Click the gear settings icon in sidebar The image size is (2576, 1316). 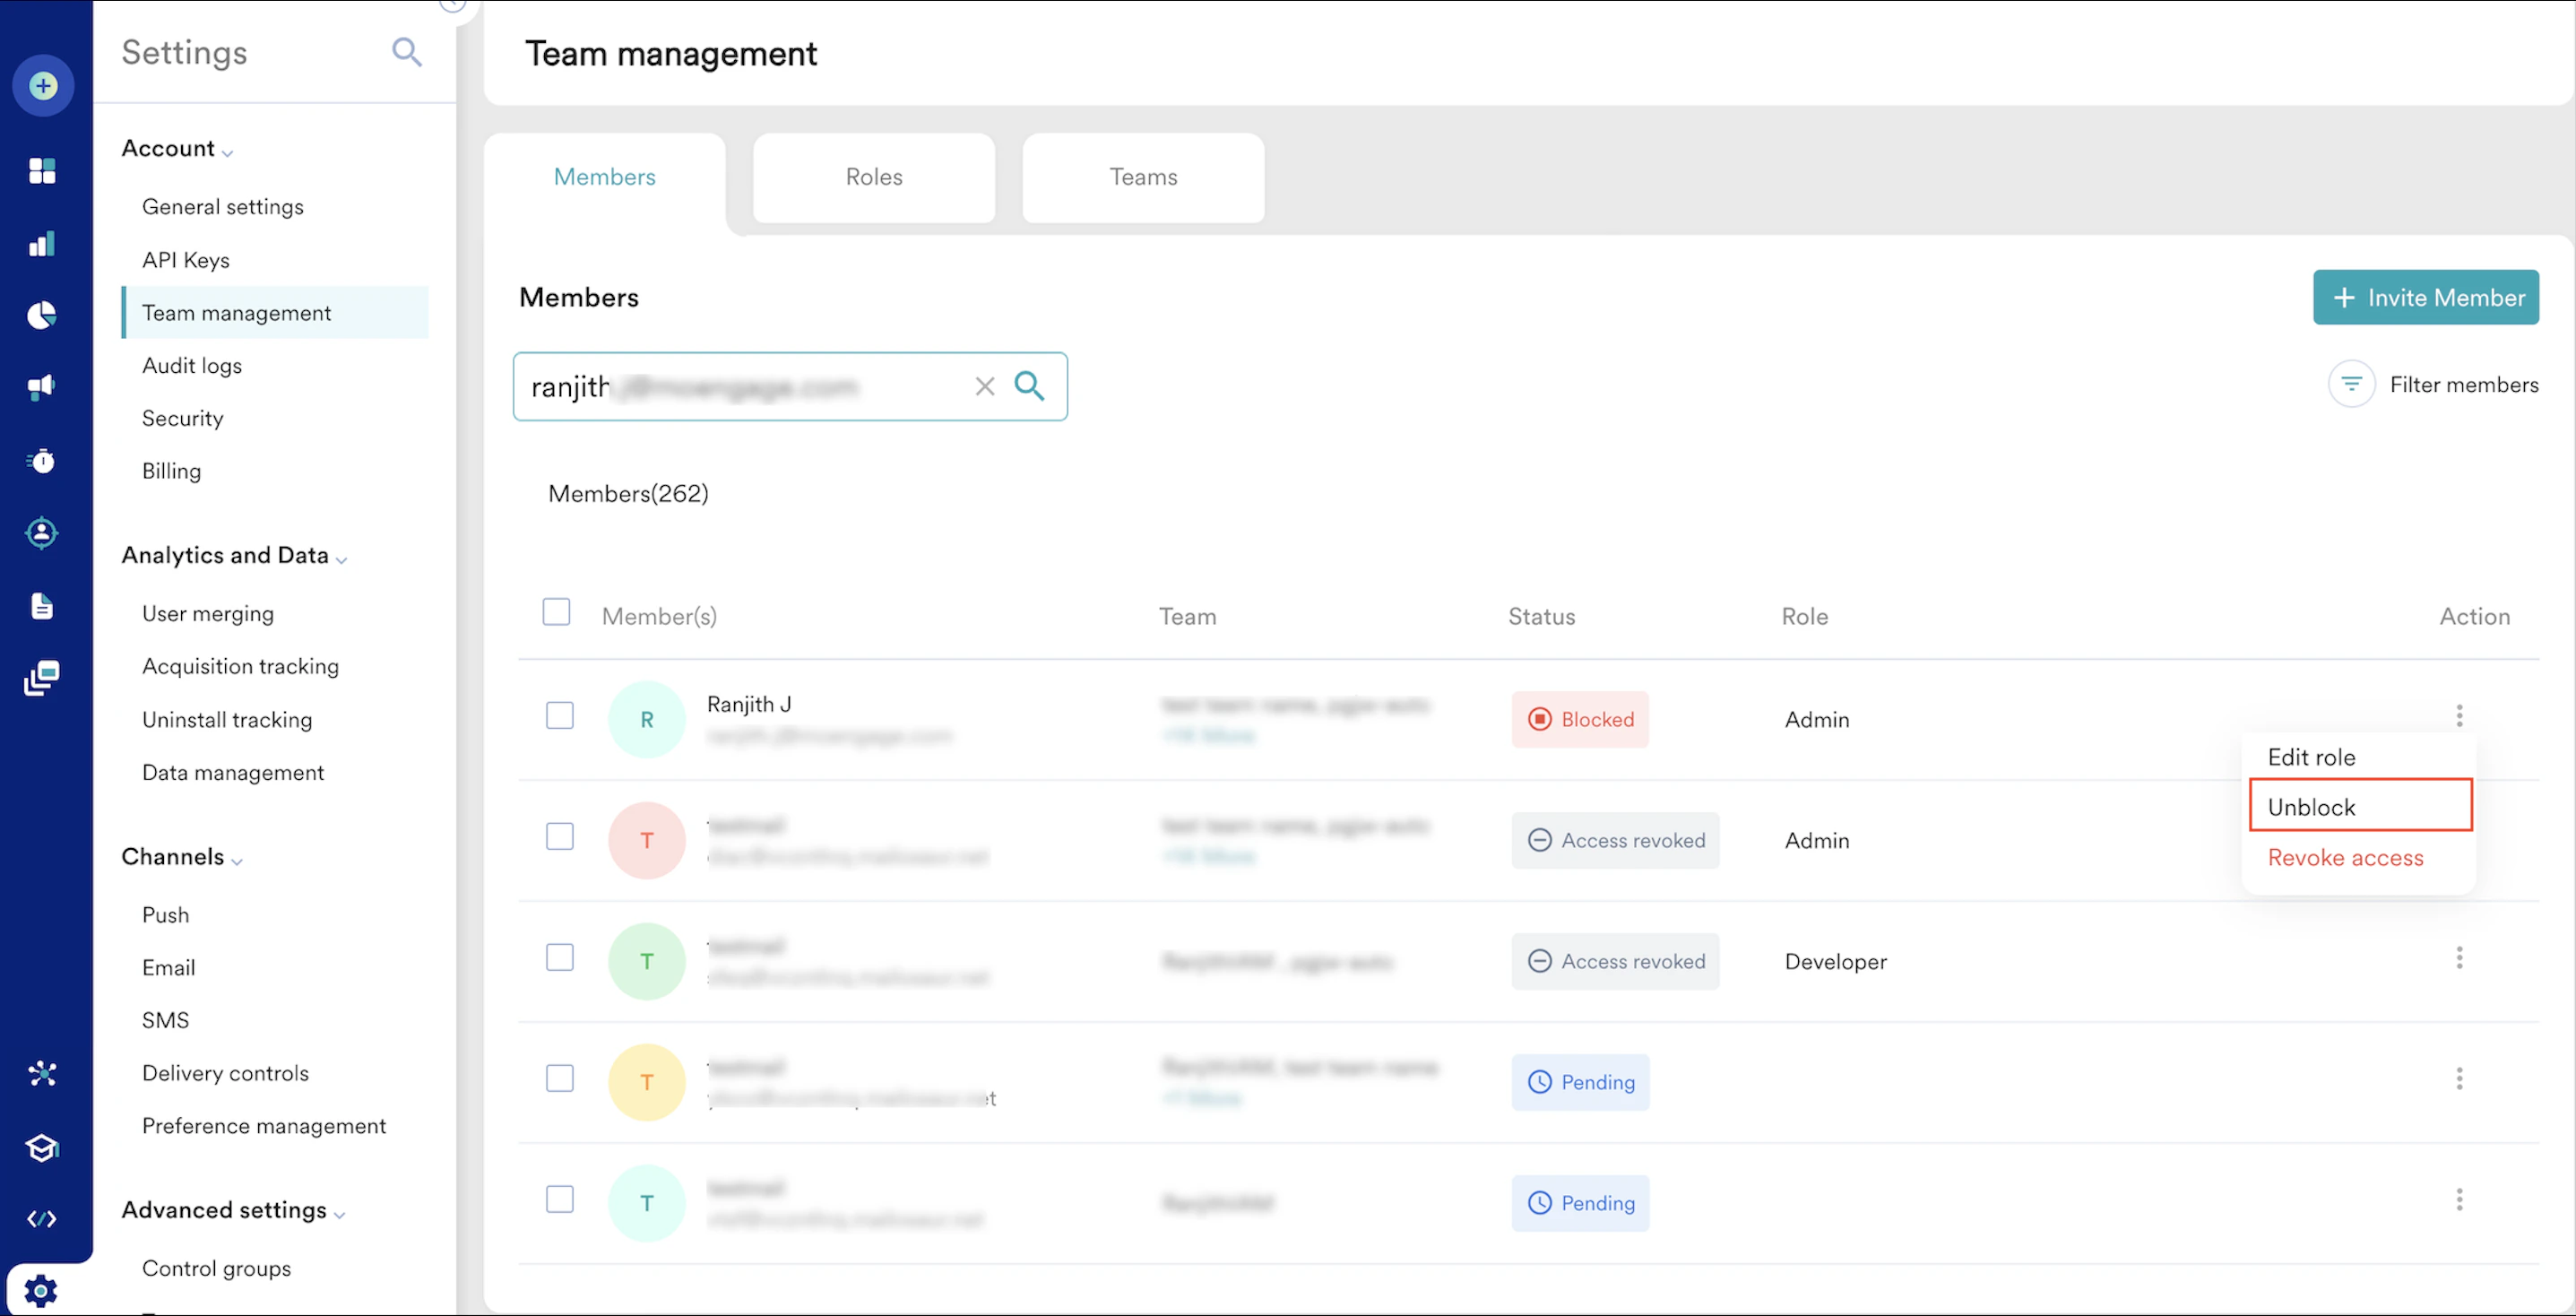[41, 1289]
